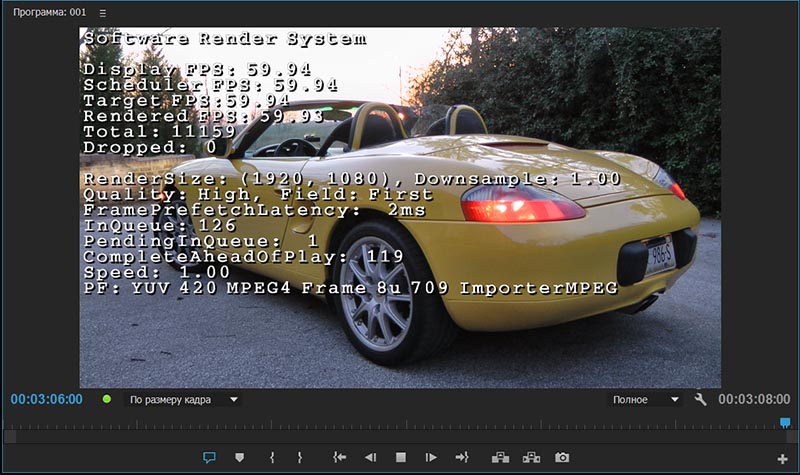Open the button editor plus icon
The height and width of the screenshot is (475, 800).
(782, 459)
